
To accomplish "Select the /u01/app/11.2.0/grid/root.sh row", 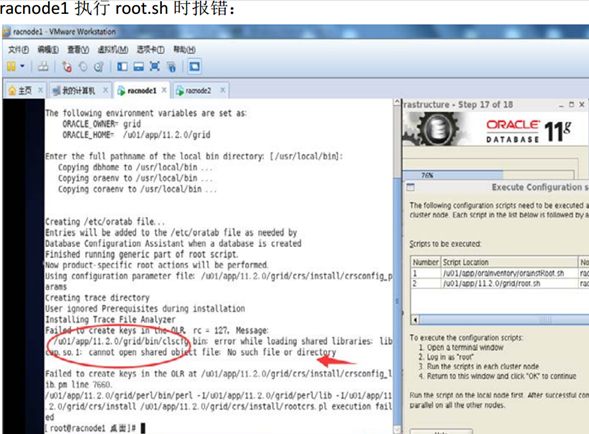I will (x=500, y=283).
